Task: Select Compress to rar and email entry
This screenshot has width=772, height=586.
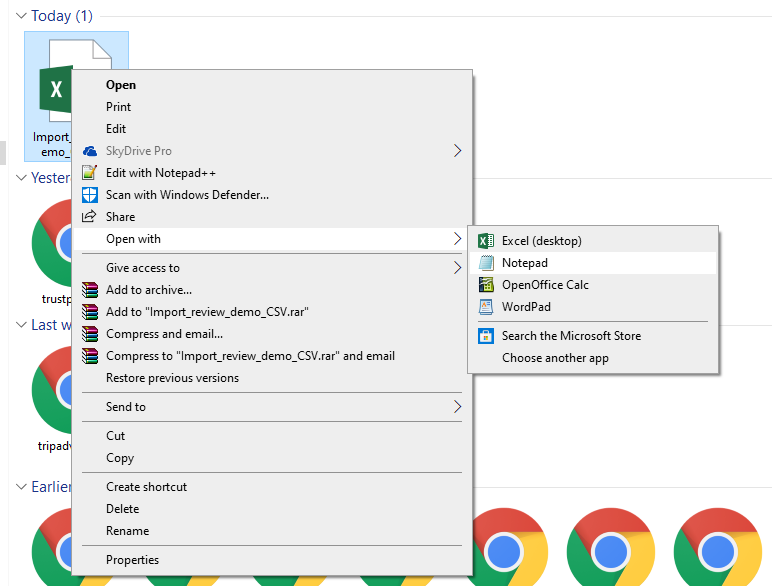Action: point(272,356)
